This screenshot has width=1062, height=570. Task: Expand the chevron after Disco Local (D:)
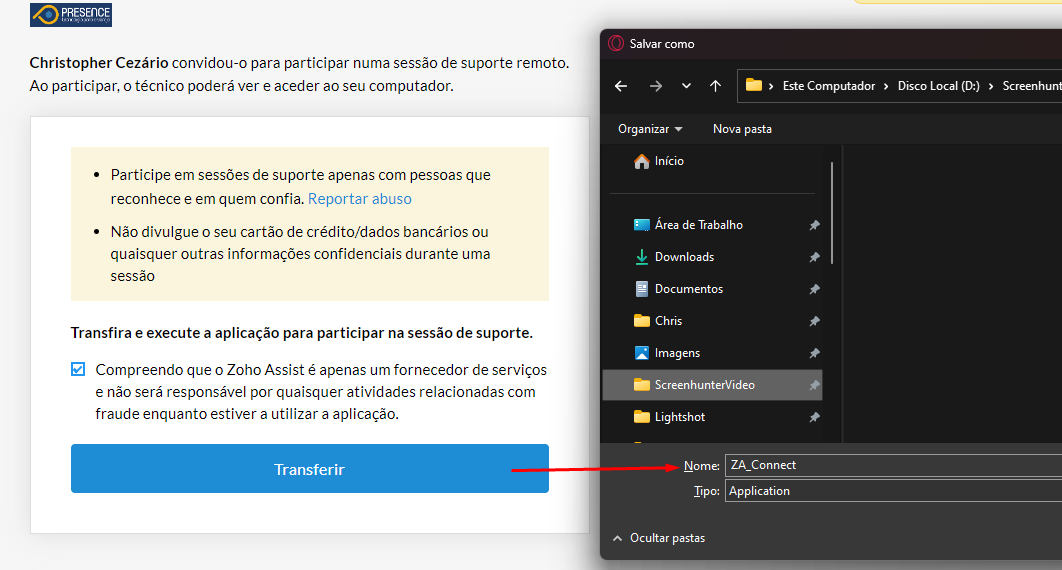click(x=991, y=86)
